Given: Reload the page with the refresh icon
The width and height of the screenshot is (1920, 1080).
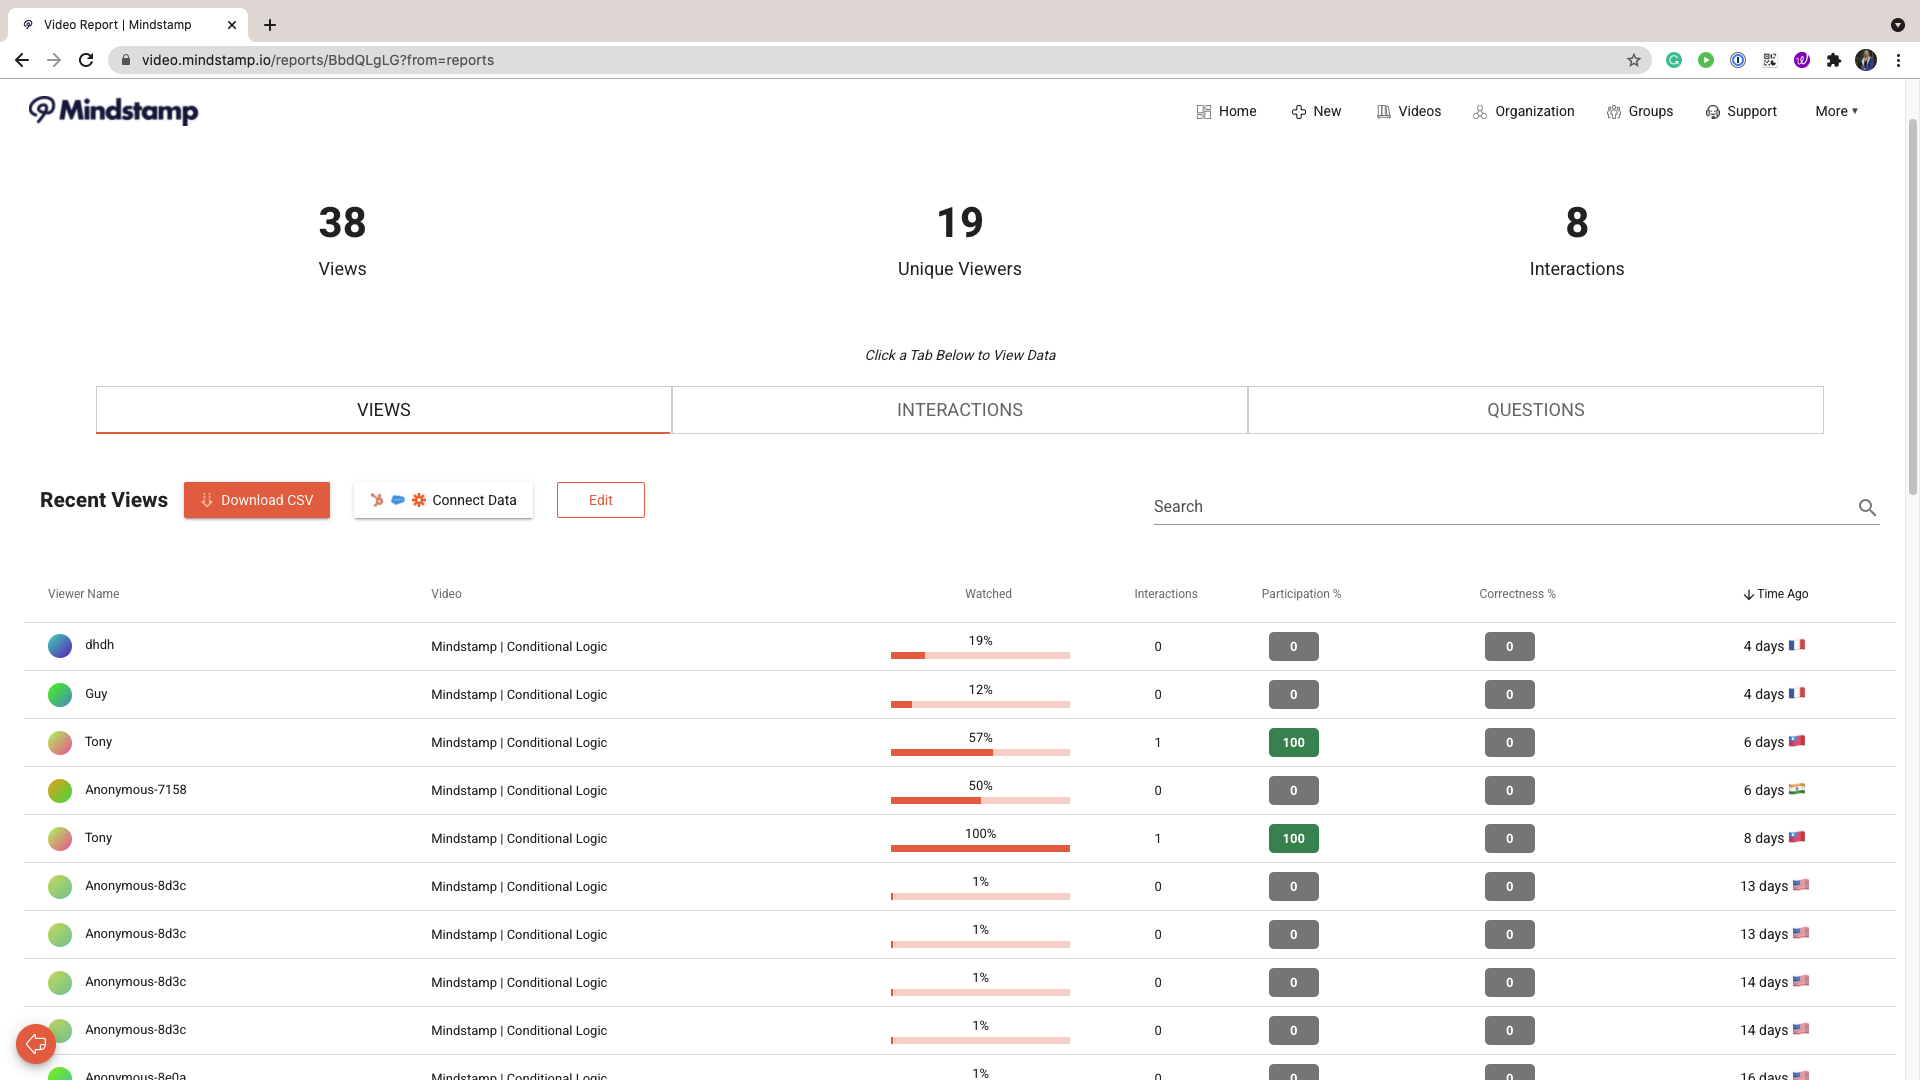Looking at the screenshot, I should pos(86,60).
